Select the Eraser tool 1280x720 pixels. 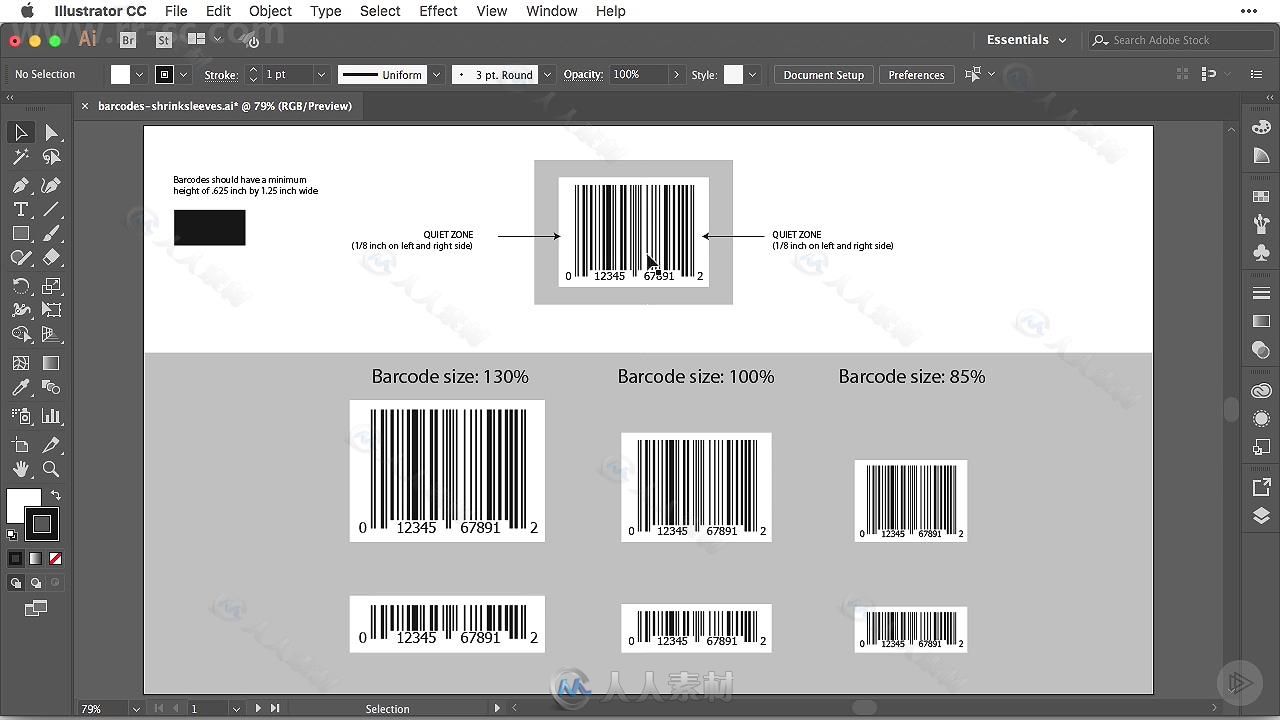(52, 257)
